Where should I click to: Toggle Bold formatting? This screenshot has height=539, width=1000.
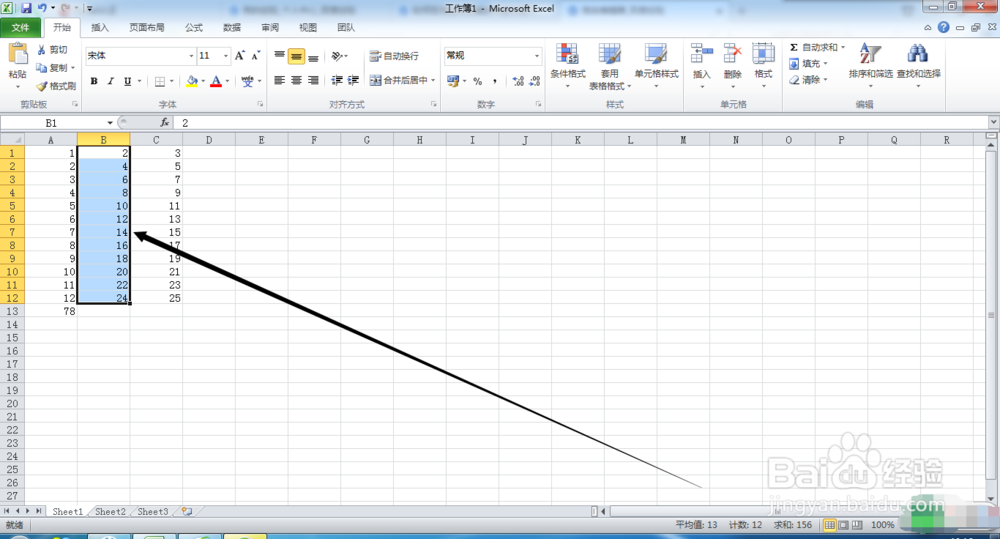pyautogui.click(x=94, y=81)
